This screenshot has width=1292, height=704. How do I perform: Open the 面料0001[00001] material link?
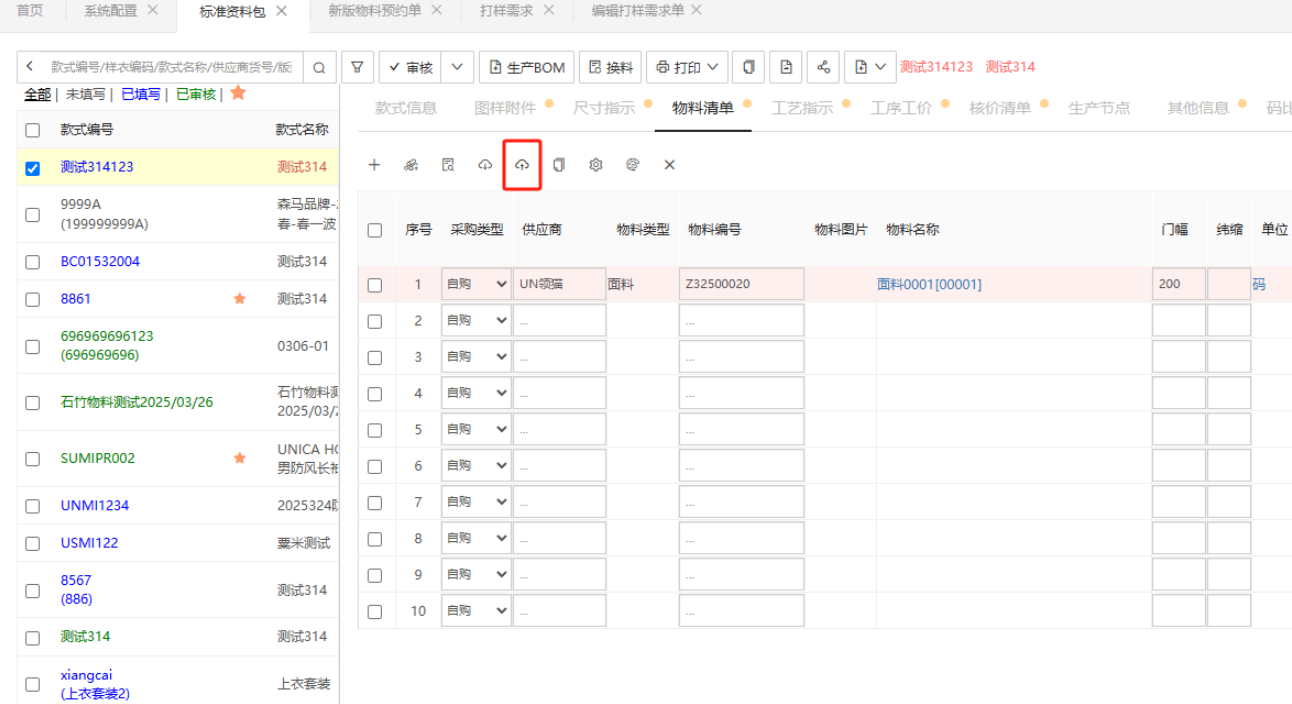click(929, 285)
